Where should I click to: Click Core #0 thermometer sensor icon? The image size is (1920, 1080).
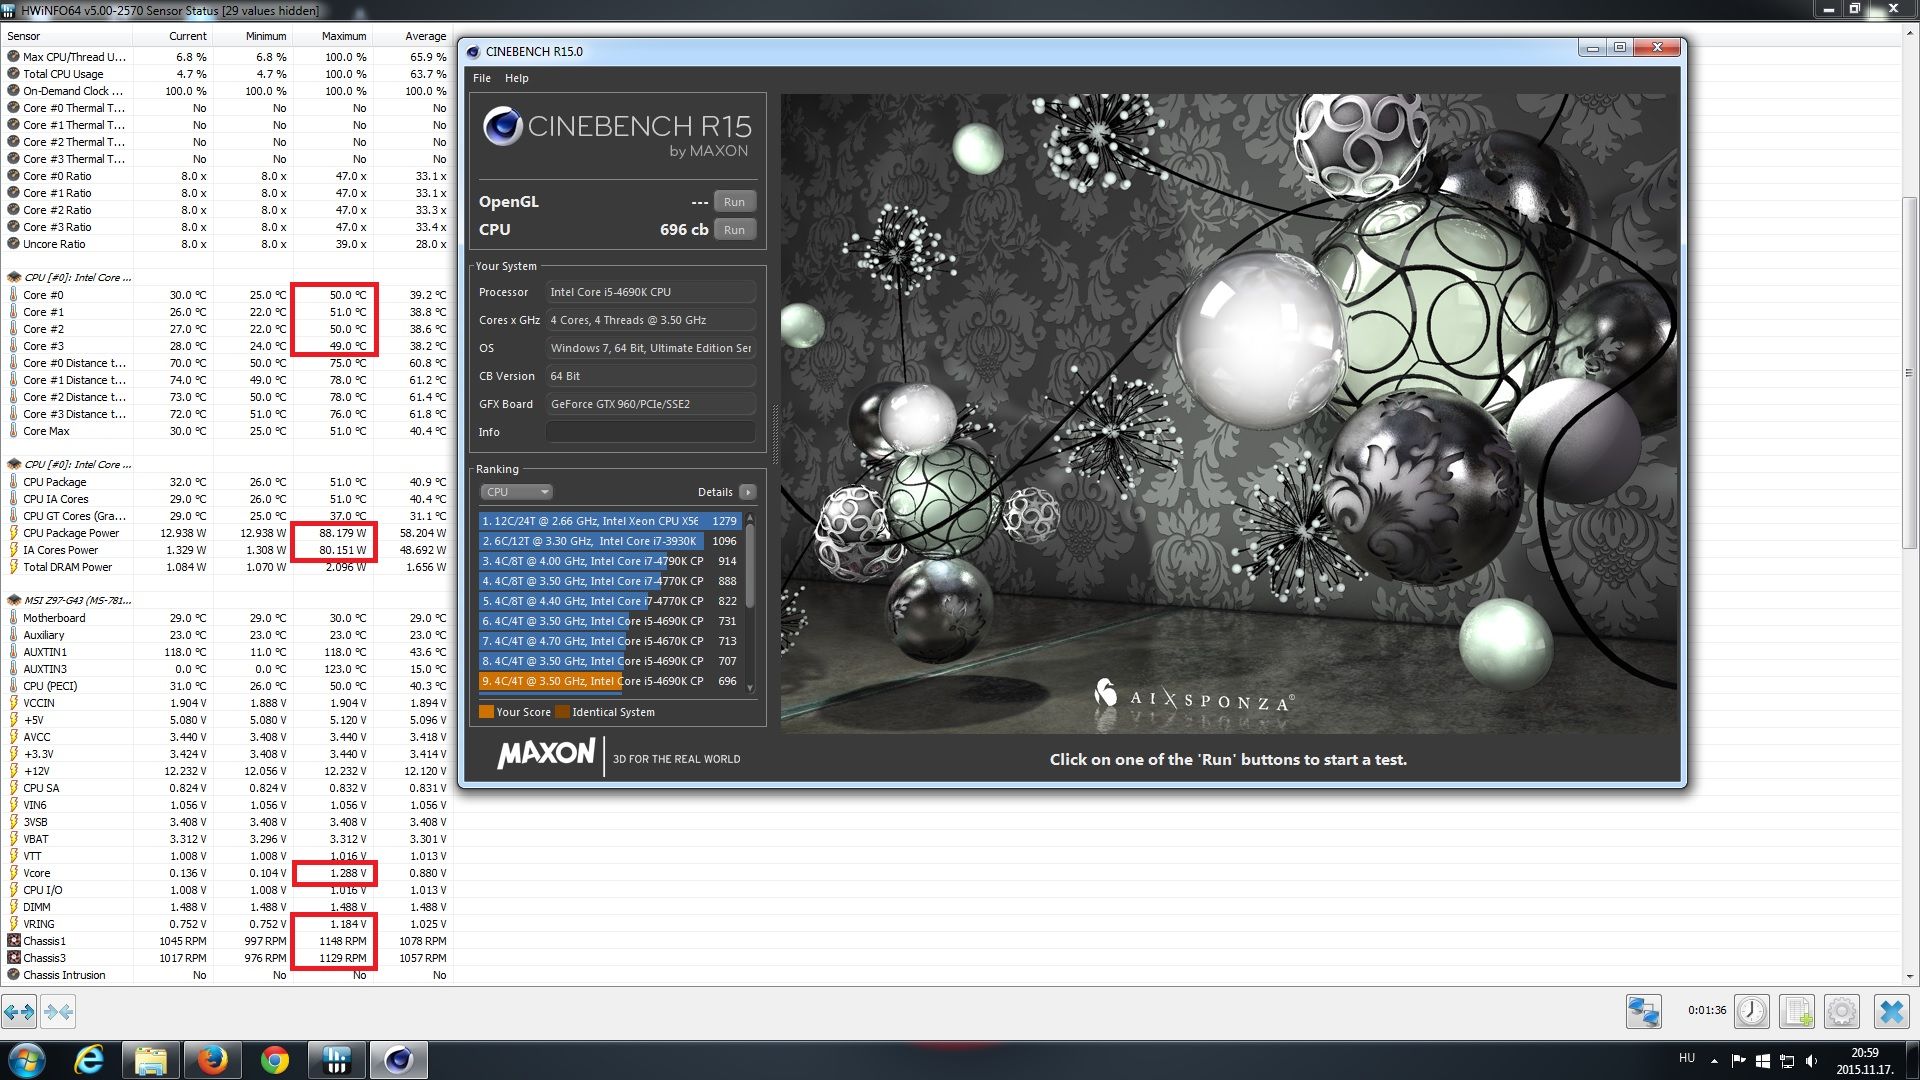pyautogui.click(x=14, y=295)
